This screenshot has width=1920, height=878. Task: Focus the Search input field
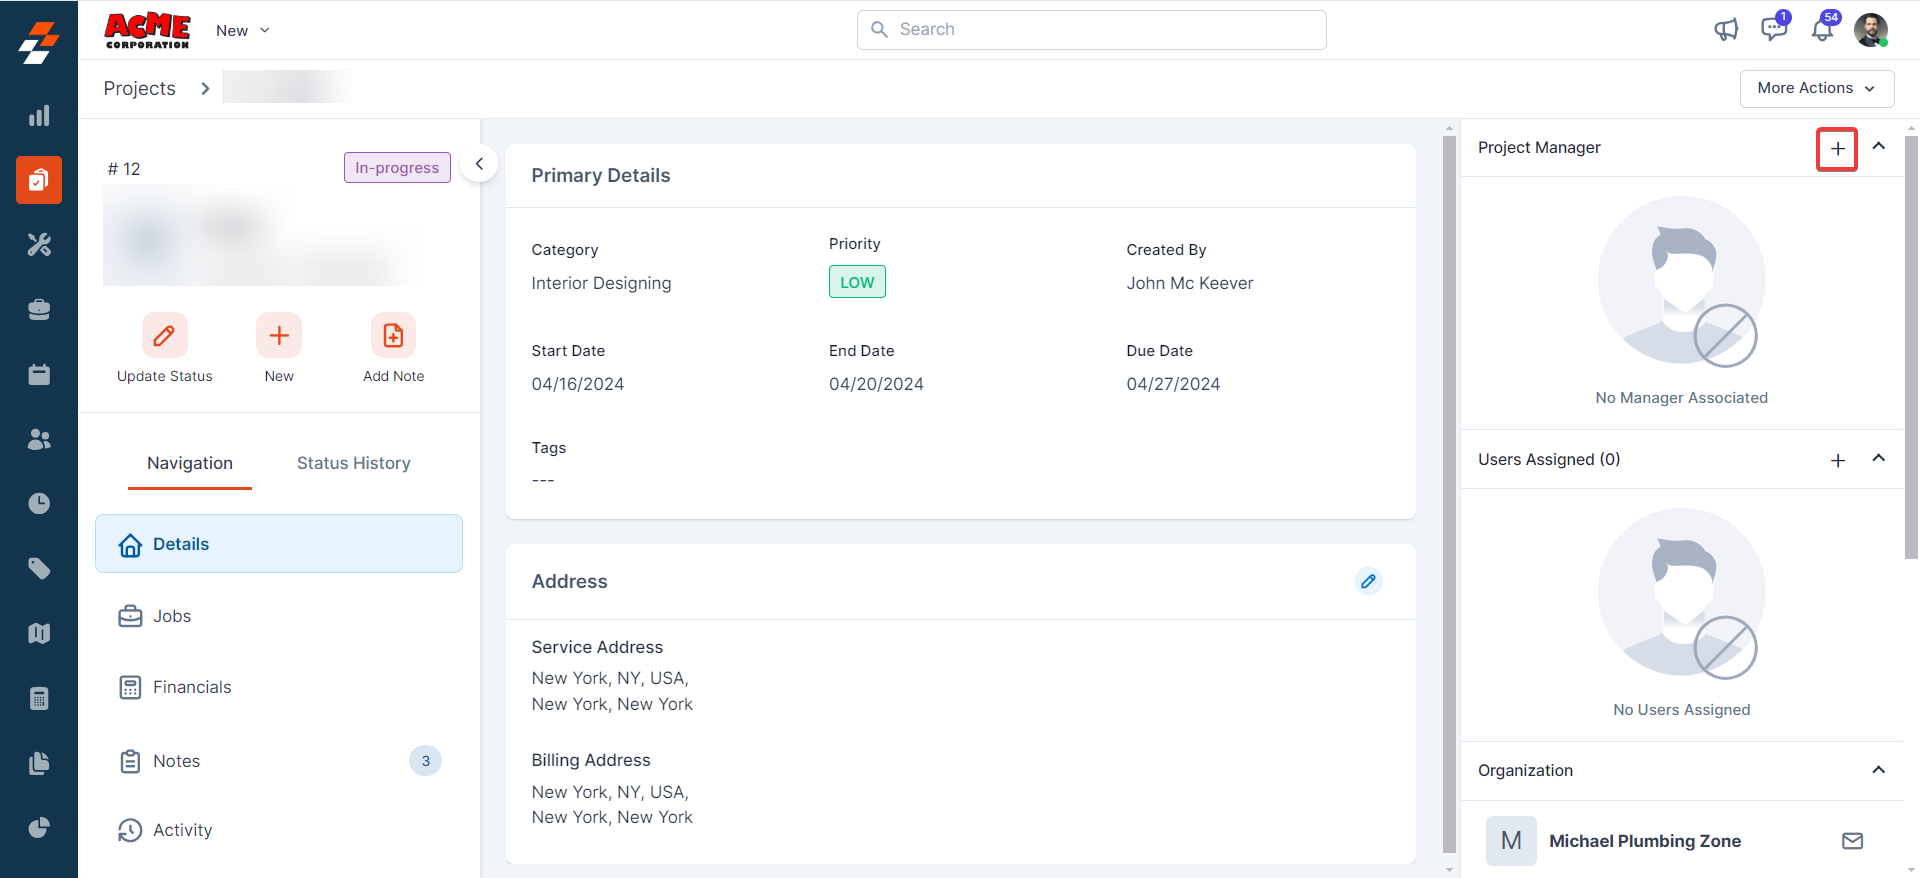pyautogui.click(x=1092, y=30)
